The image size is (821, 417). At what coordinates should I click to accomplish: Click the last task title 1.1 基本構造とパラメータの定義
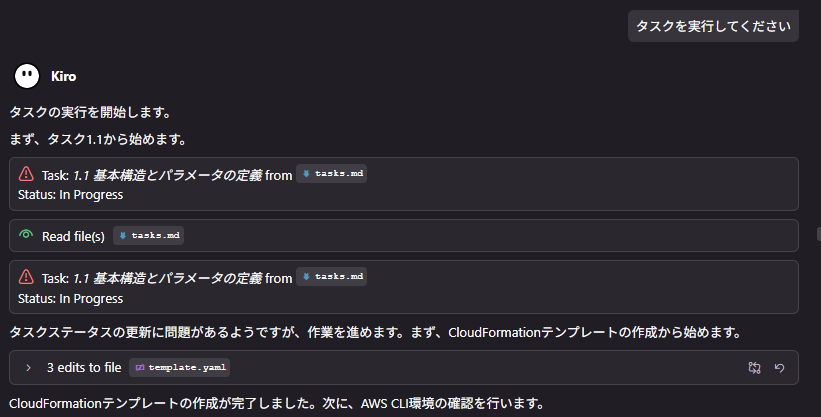167,278
